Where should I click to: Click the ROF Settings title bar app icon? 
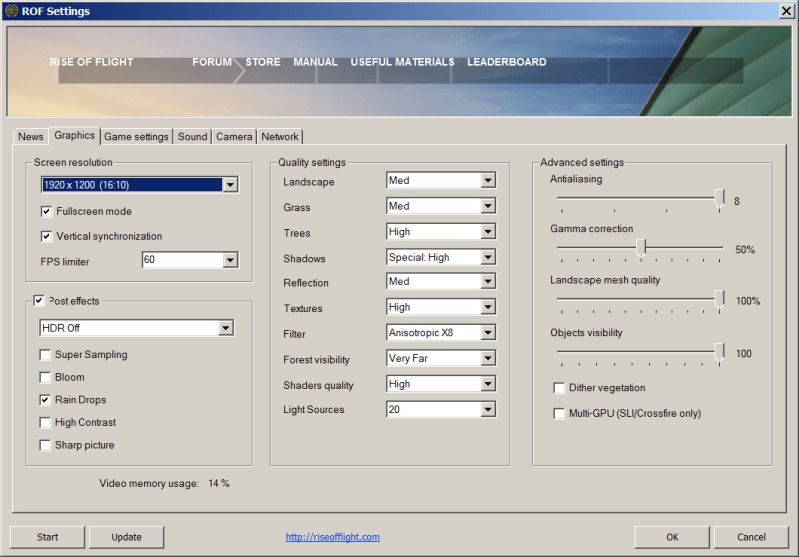pos(11,11)
